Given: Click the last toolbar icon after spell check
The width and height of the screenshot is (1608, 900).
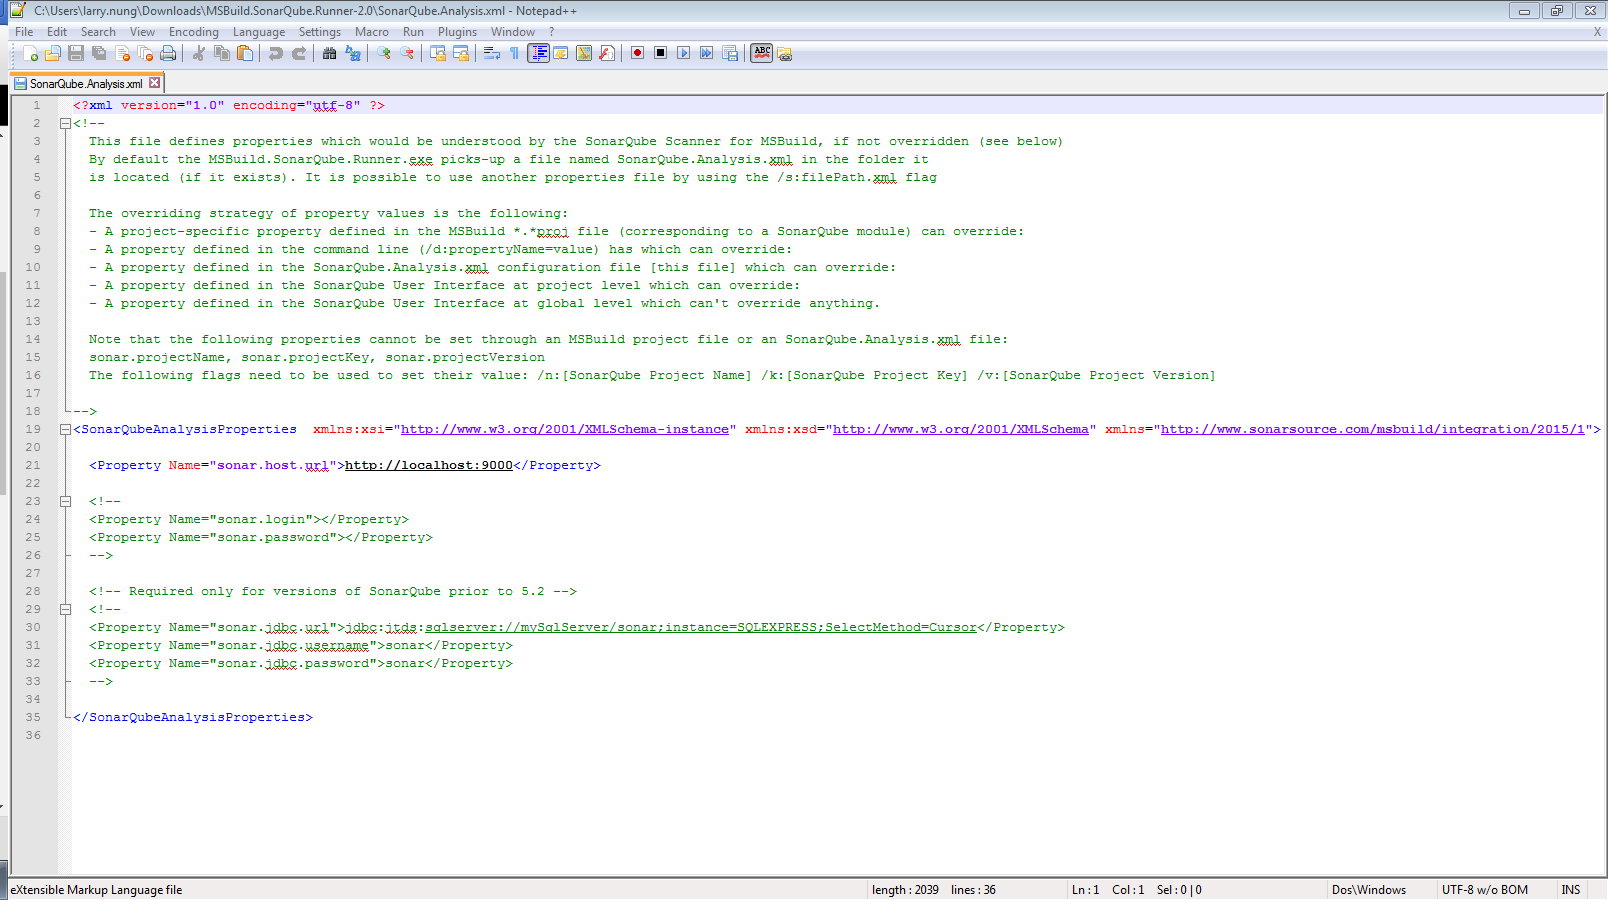Looking at the screenshot, I should [x=785, y=53].
